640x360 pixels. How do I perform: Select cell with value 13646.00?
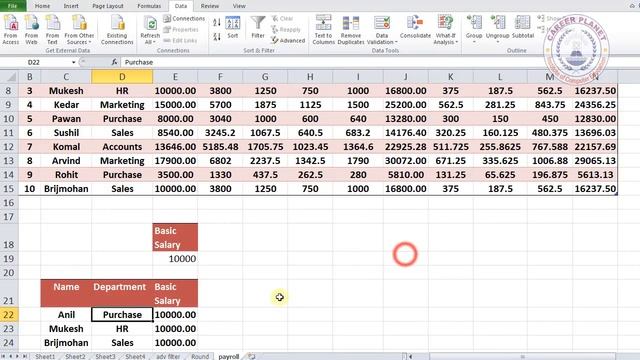pos(175,147)
